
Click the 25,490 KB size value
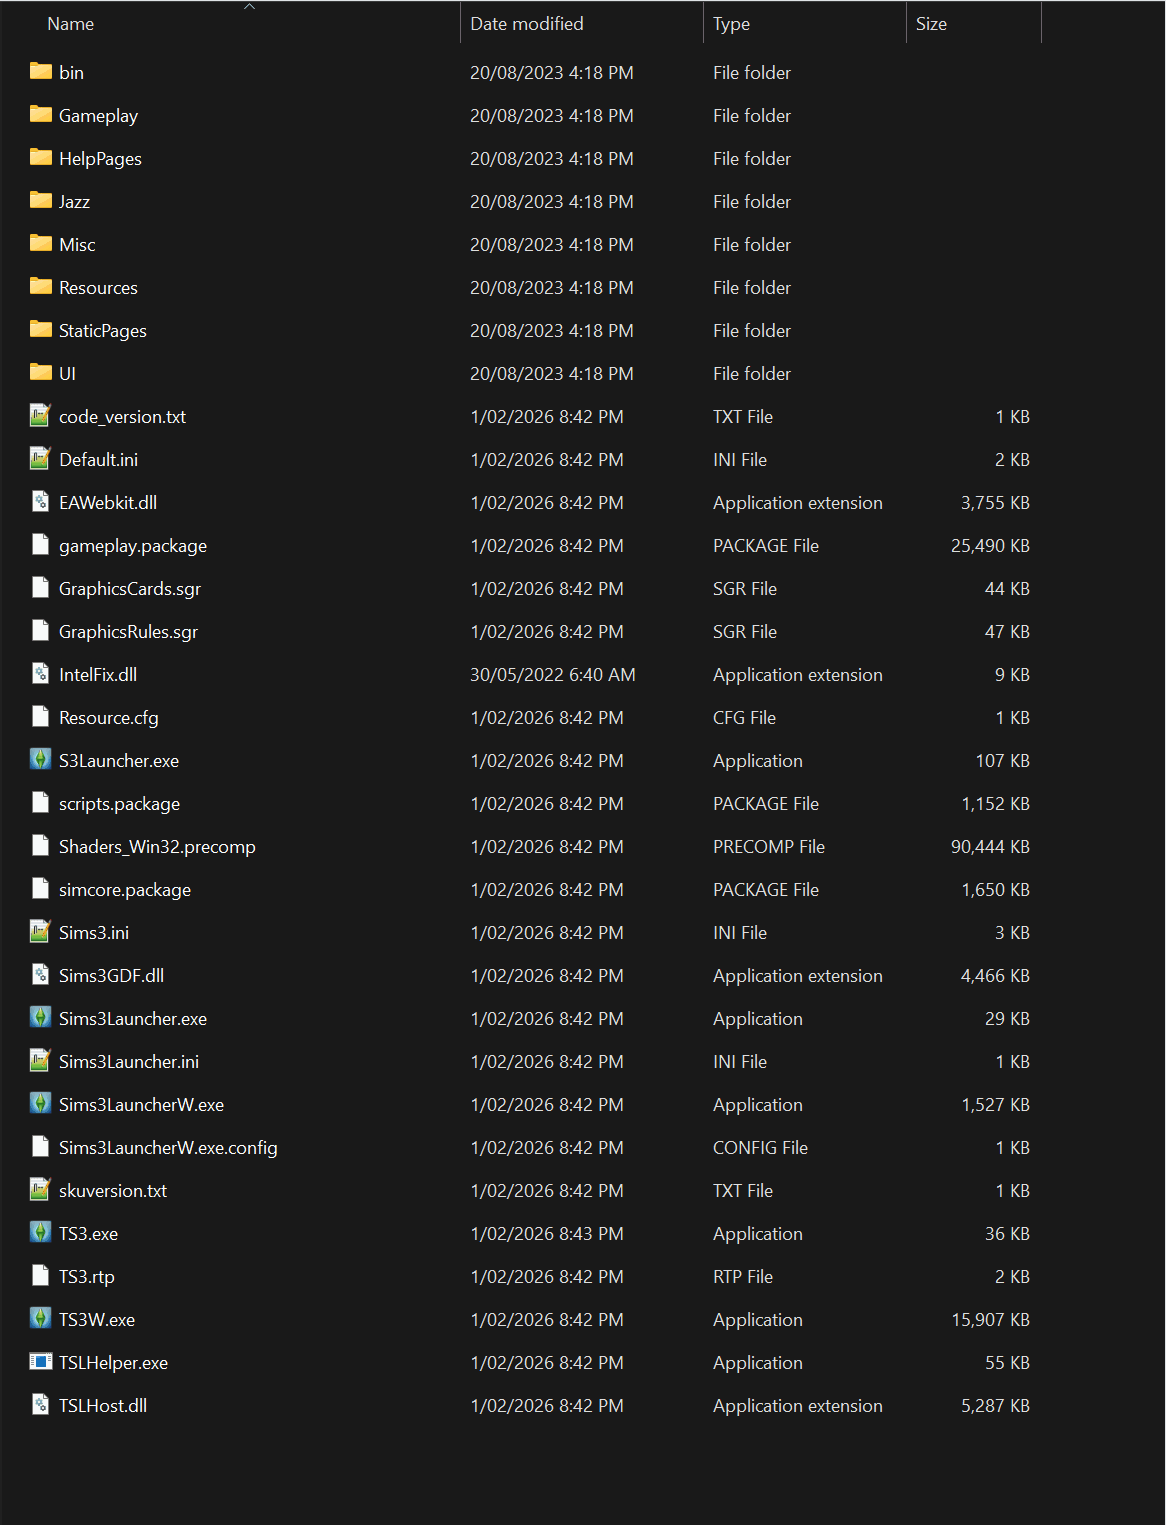point(990,545)
